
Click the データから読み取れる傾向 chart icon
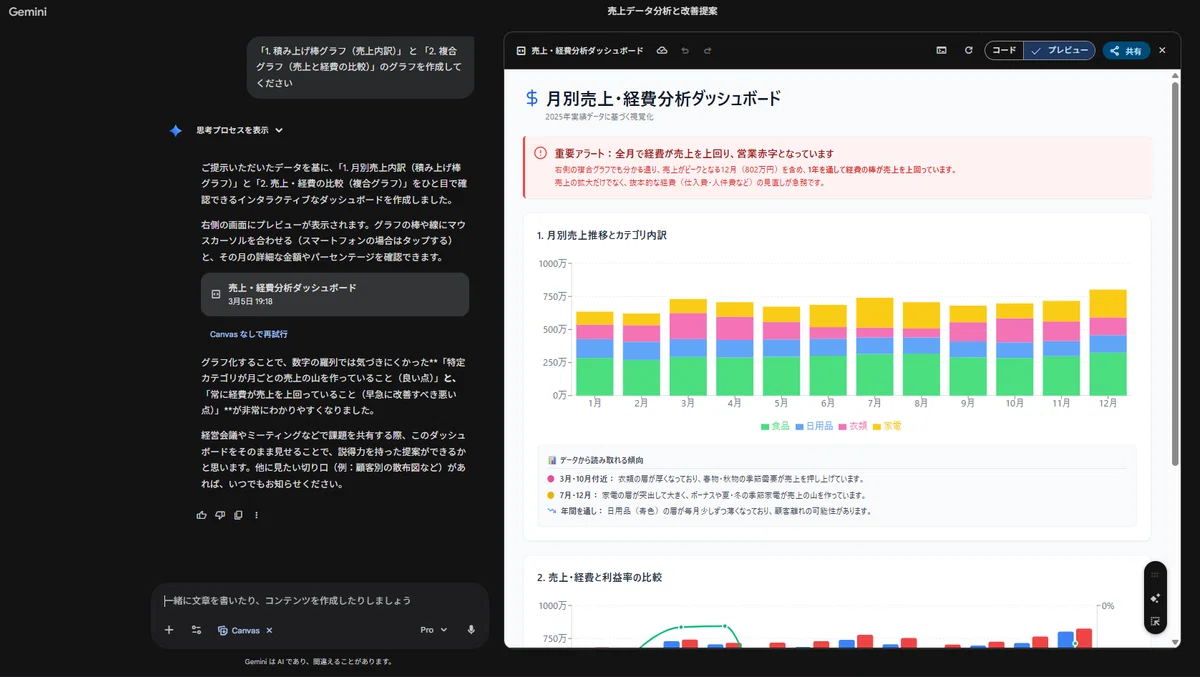(552, 460)
